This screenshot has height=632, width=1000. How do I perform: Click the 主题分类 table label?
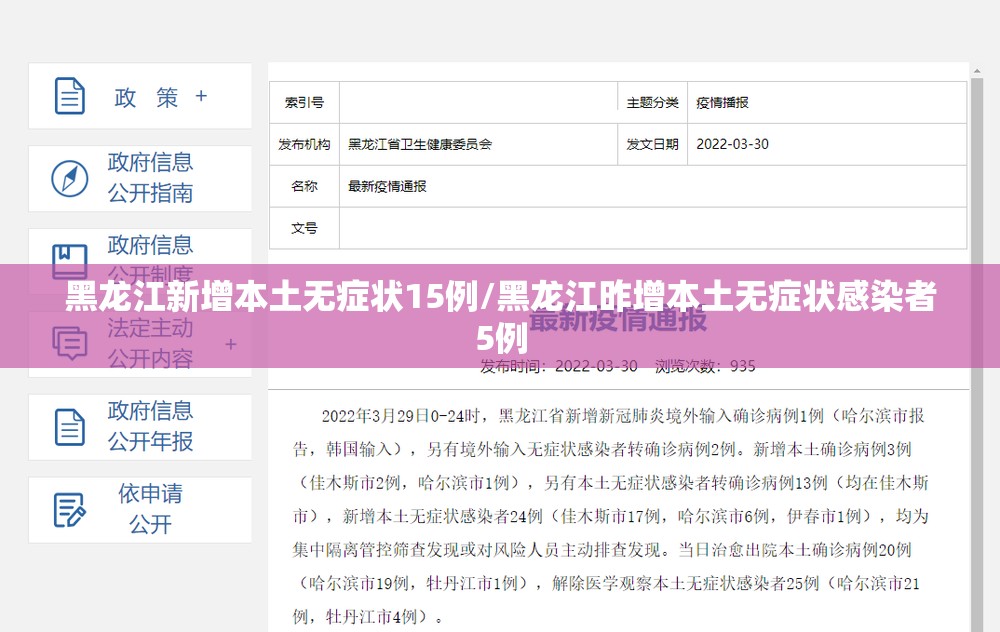coord(652,102)
